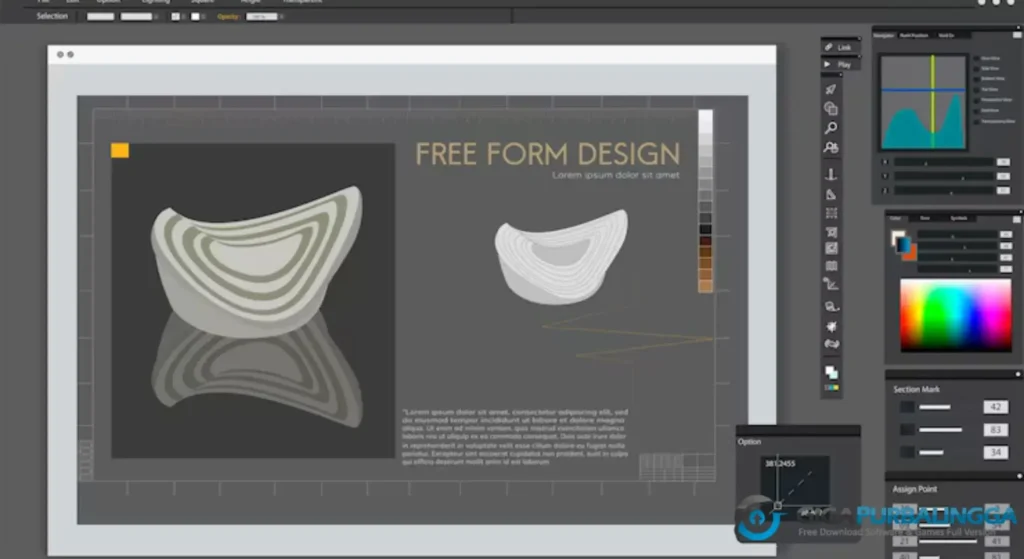Pick the axis graph tool

(x=831, y=284)
